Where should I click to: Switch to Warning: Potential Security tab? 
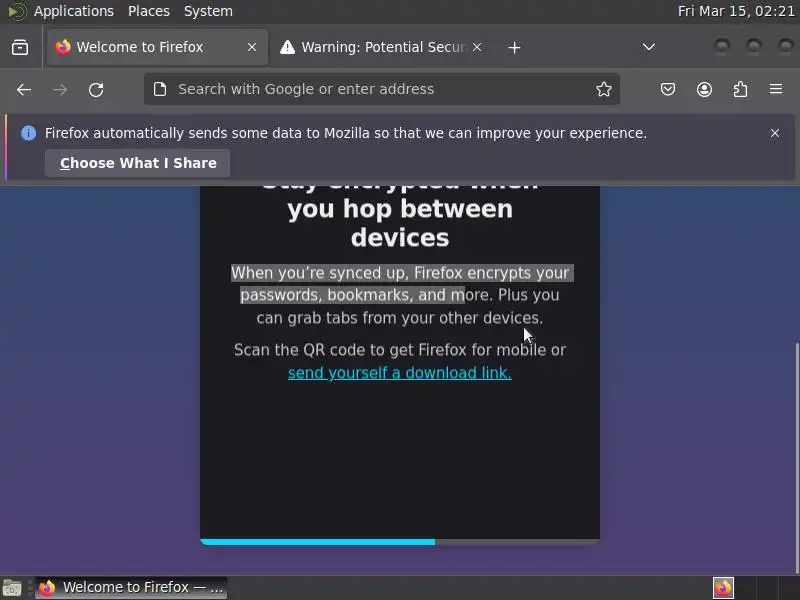click(x=381, y=47)
